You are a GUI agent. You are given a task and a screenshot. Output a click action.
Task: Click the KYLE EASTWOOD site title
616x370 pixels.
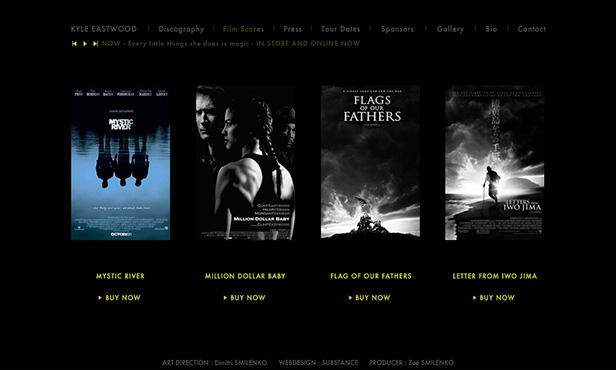click(104, 29)
